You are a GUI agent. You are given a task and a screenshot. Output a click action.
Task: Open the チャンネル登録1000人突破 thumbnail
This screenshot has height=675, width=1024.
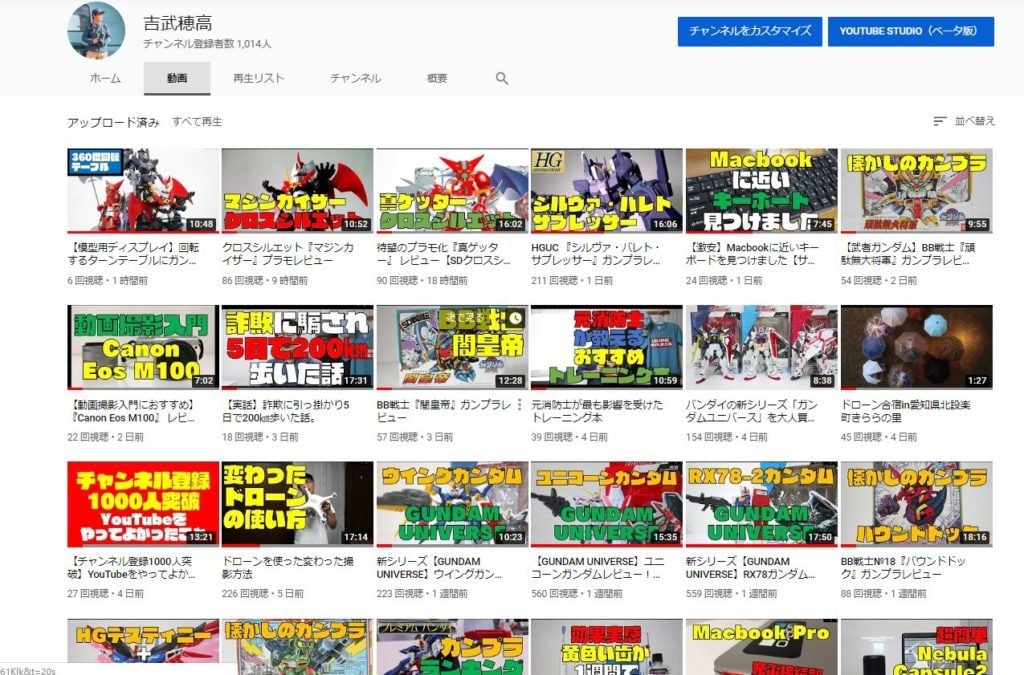143,504
